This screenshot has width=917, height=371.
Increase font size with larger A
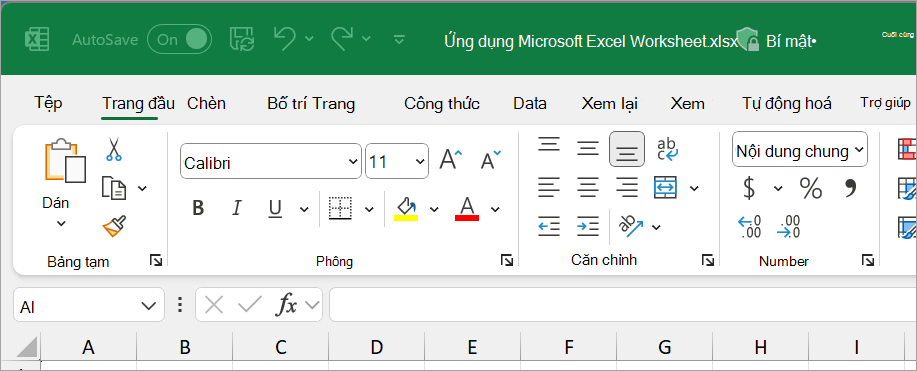(x=450, y=159)
